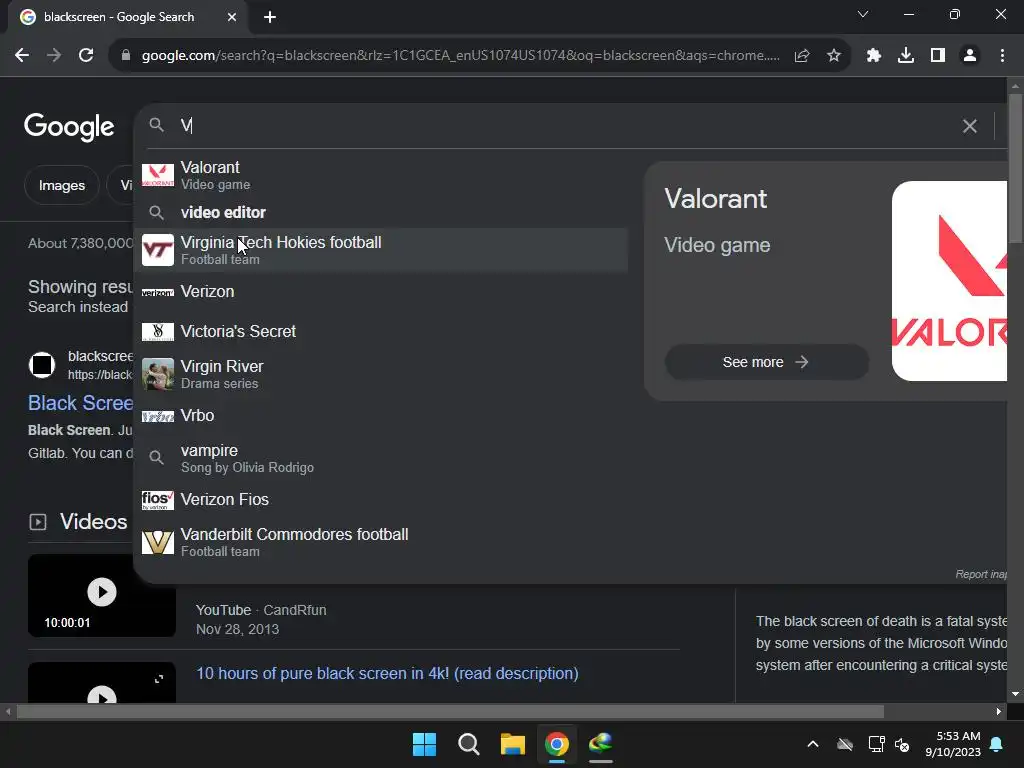Click the Google logo

tap(69, 127)
